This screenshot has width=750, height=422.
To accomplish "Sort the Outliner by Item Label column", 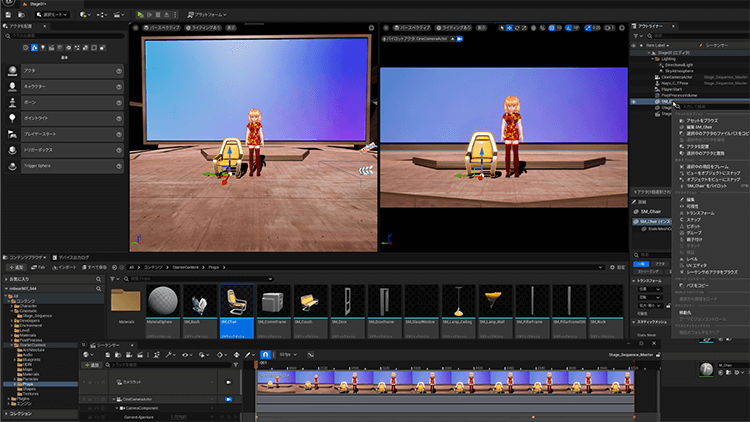I will (658, 45).
